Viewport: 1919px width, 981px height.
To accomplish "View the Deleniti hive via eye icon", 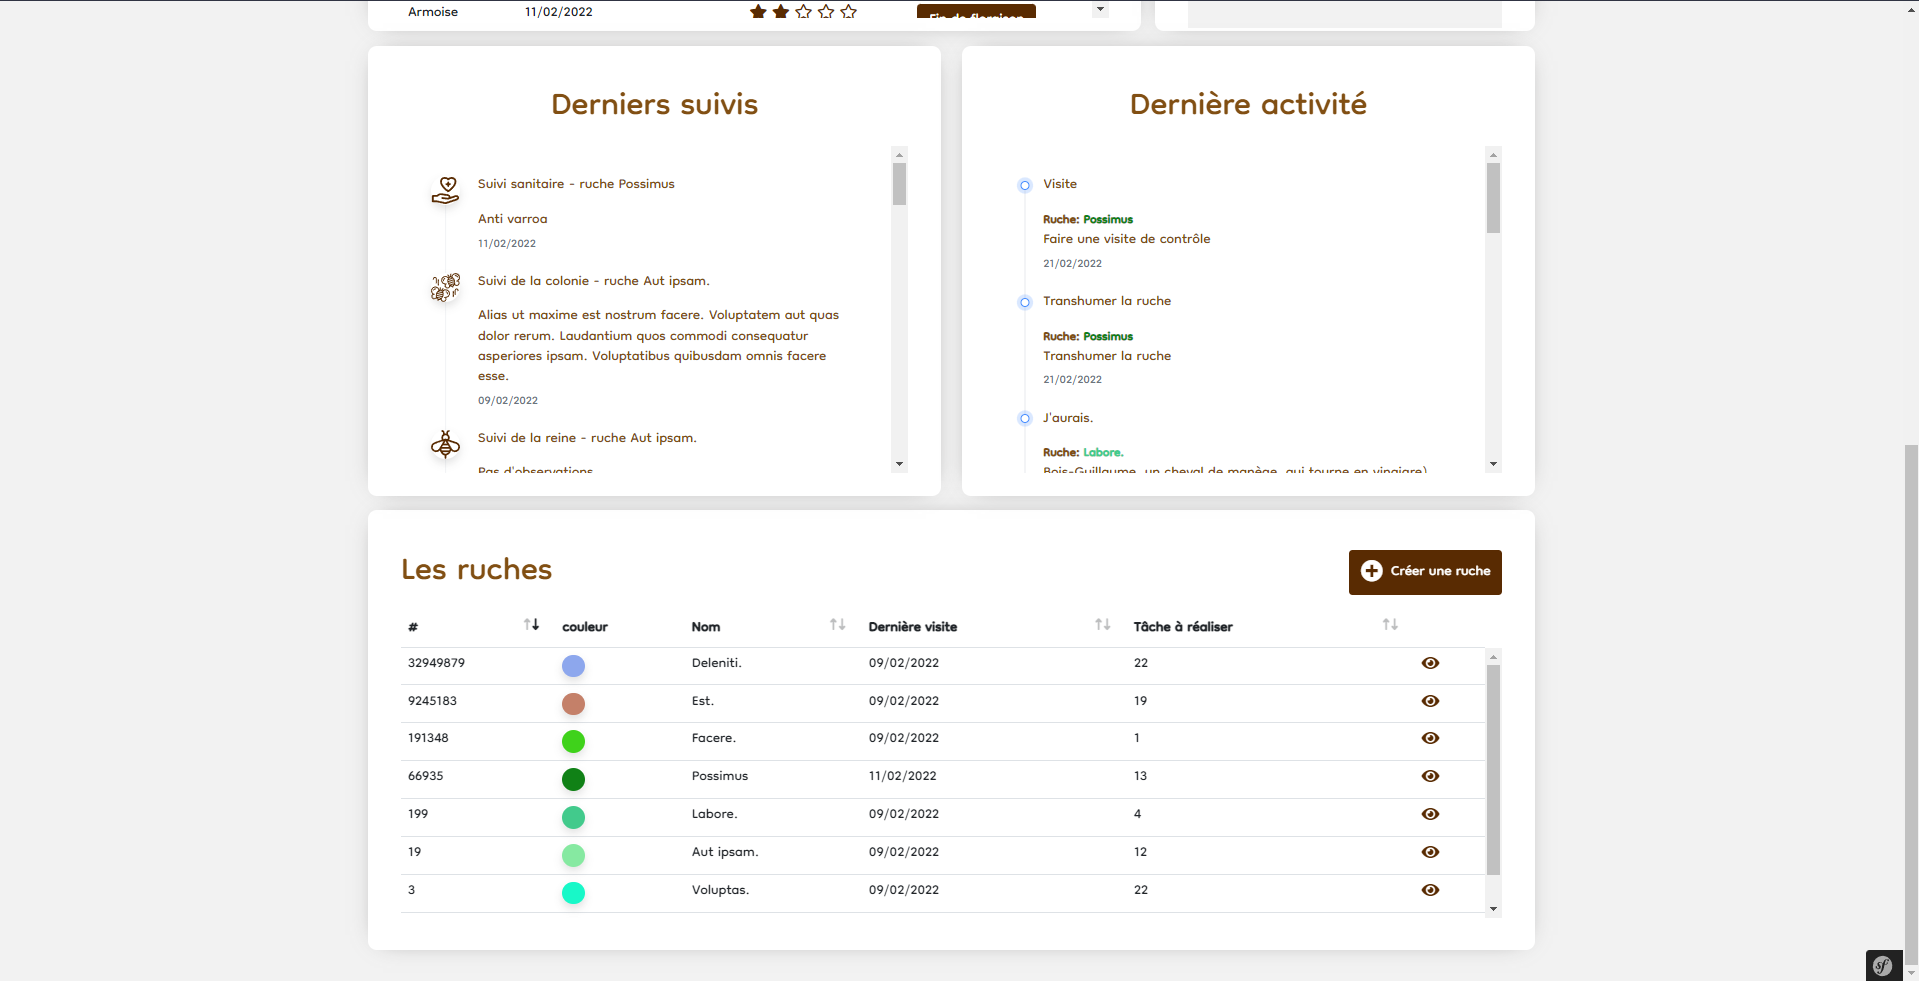I will pos(1430,663).
